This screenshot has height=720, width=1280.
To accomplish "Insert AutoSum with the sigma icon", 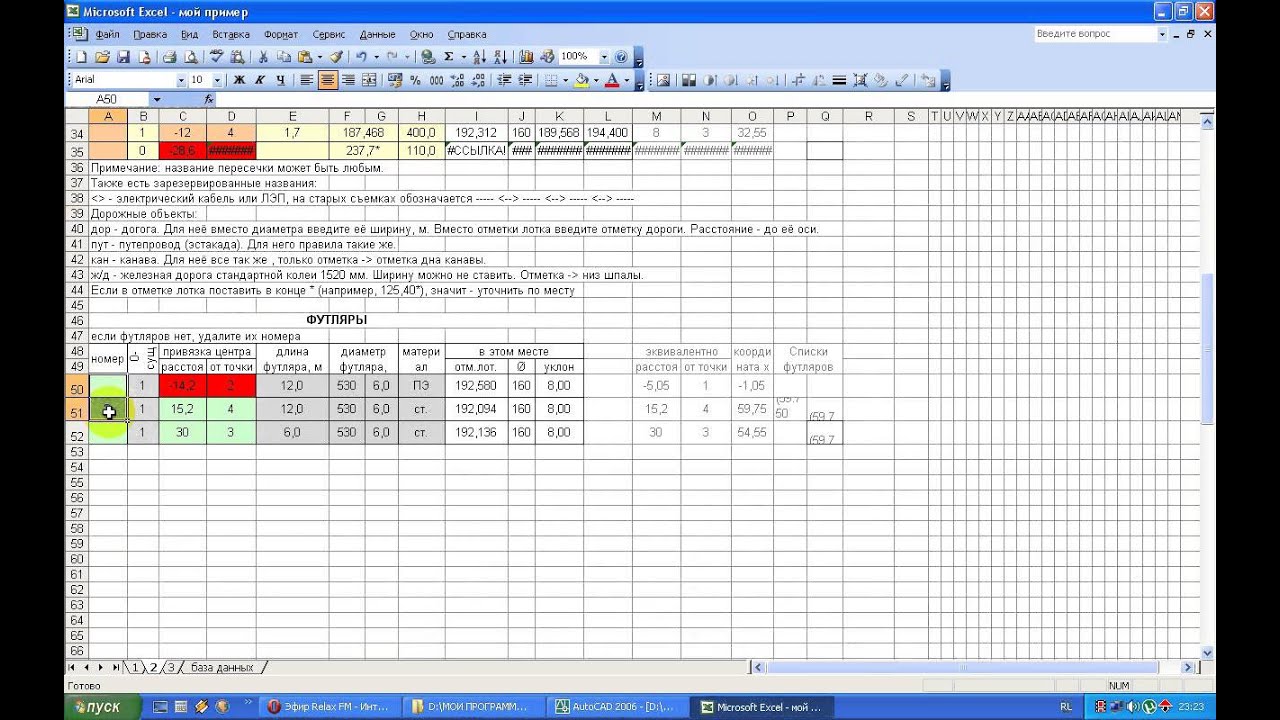I will [449, 57].
